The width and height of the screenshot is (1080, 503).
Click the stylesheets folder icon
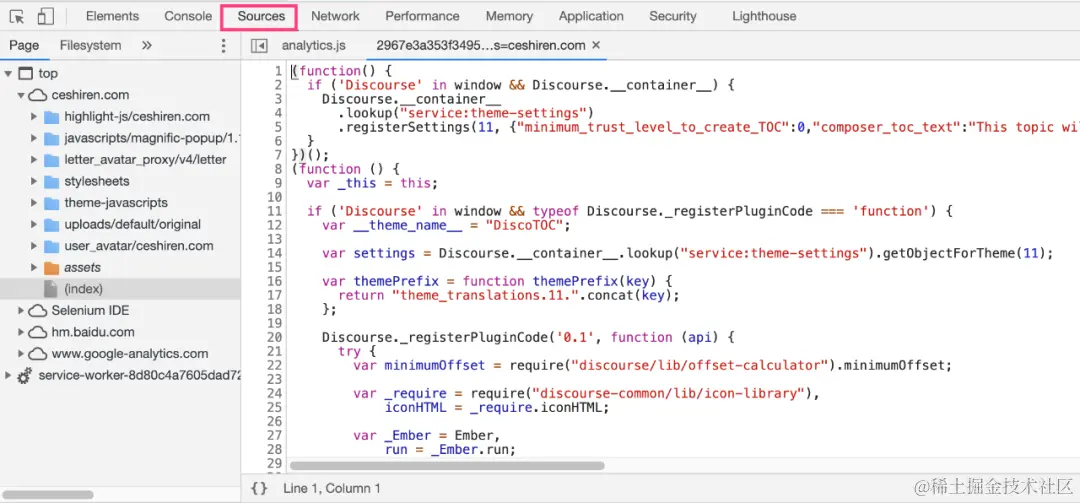pyautogui.click(x=52, y=181)
